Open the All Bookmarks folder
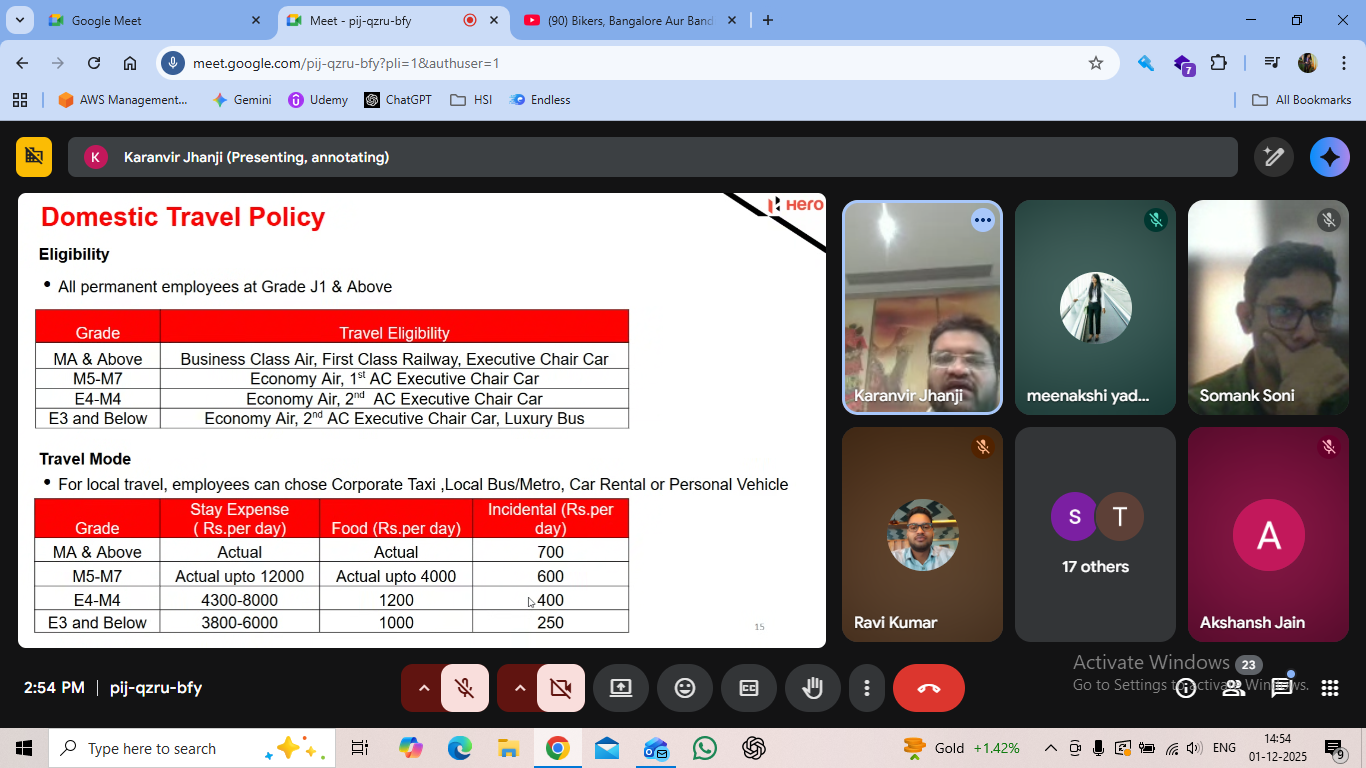The image size is (1366, 768). point(1302,100)
